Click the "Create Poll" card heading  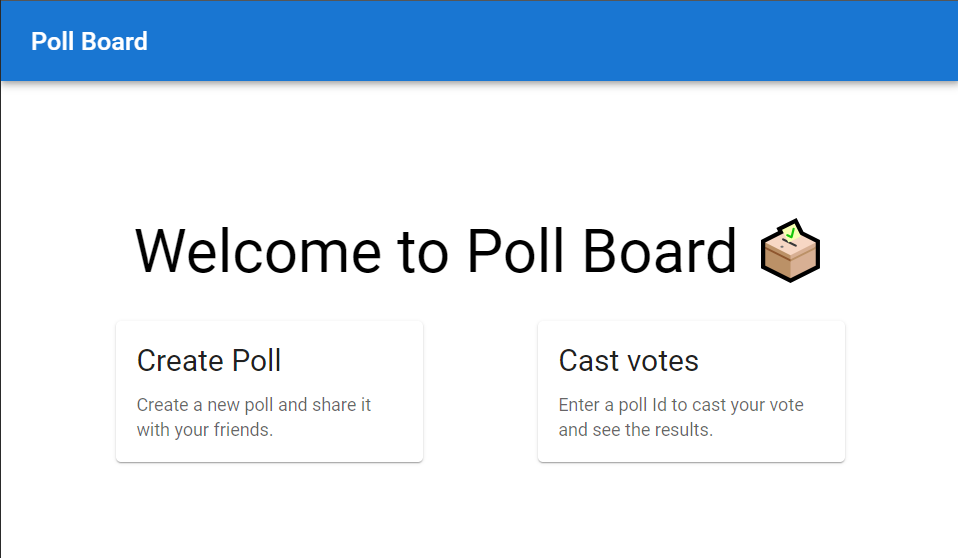[209, 360]
